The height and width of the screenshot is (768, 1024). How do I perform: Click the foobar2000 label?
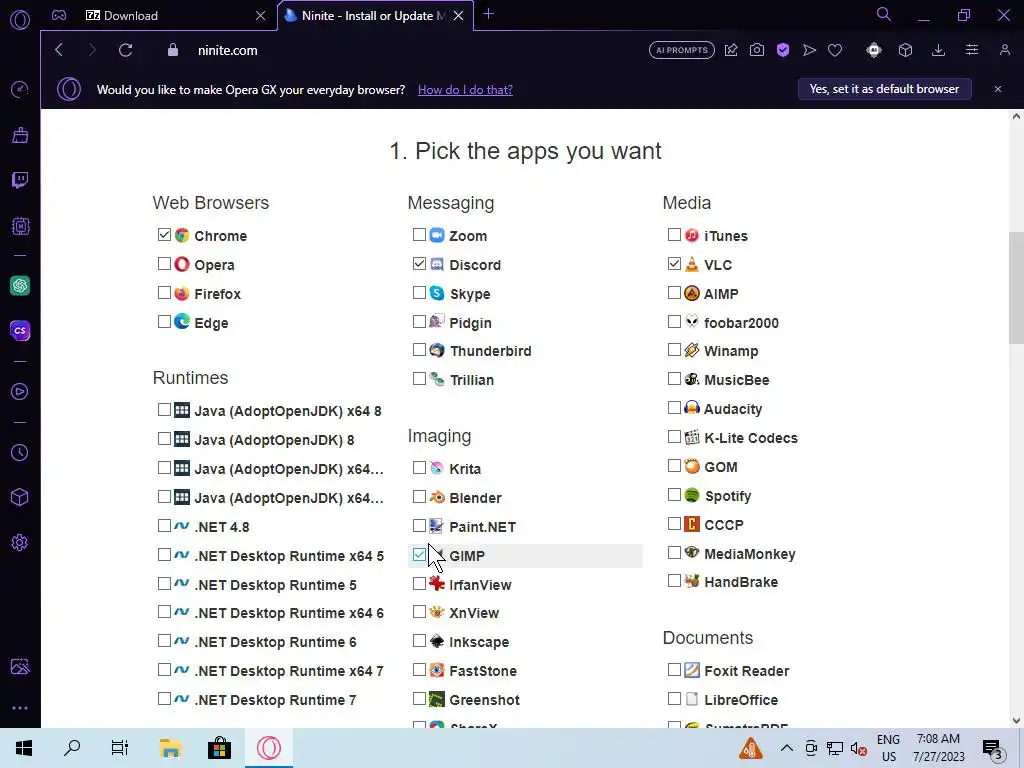click(x=741, y=323)
